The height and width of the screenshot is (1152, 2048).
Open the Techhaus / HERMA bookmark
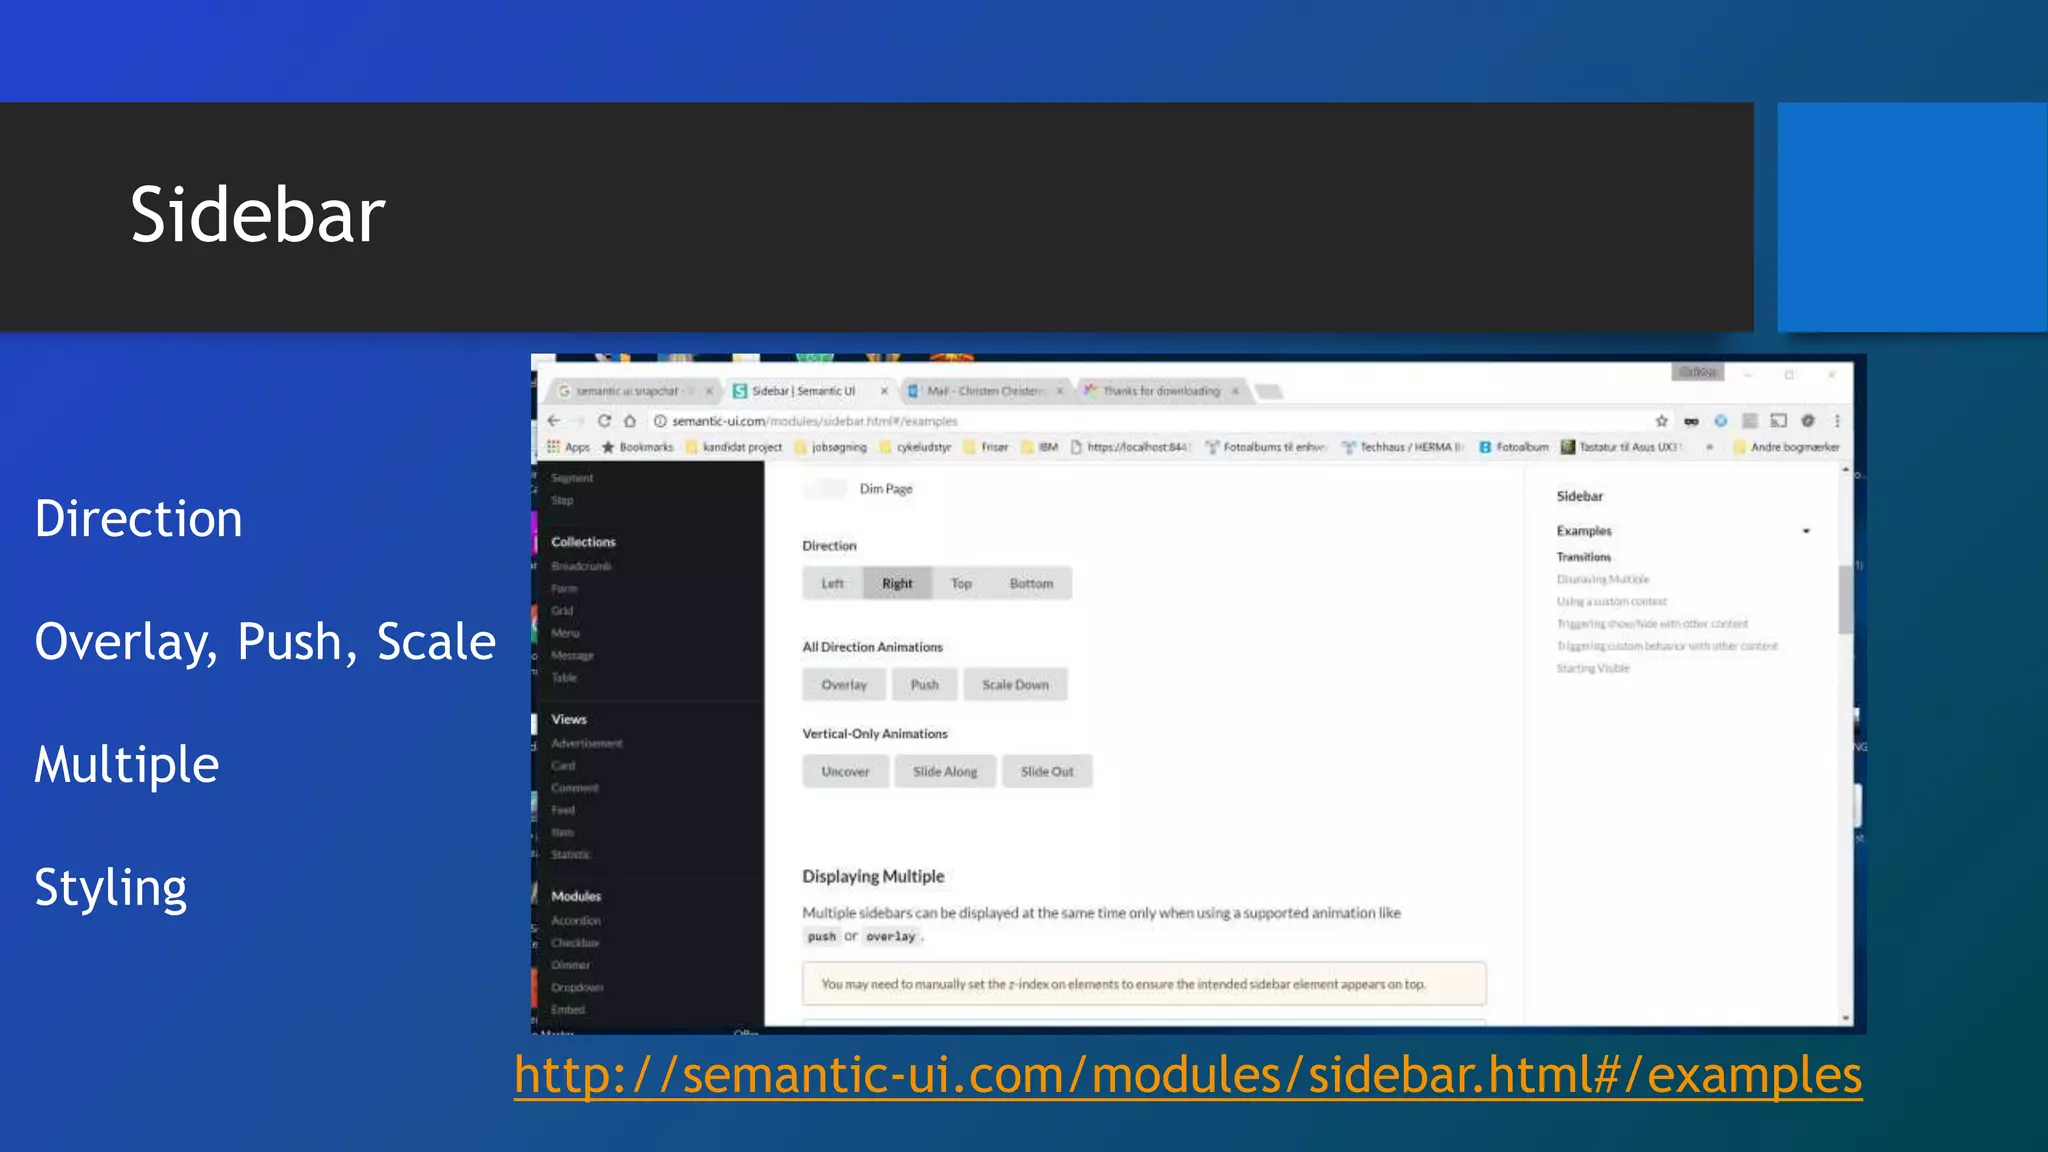point(1402,447)
